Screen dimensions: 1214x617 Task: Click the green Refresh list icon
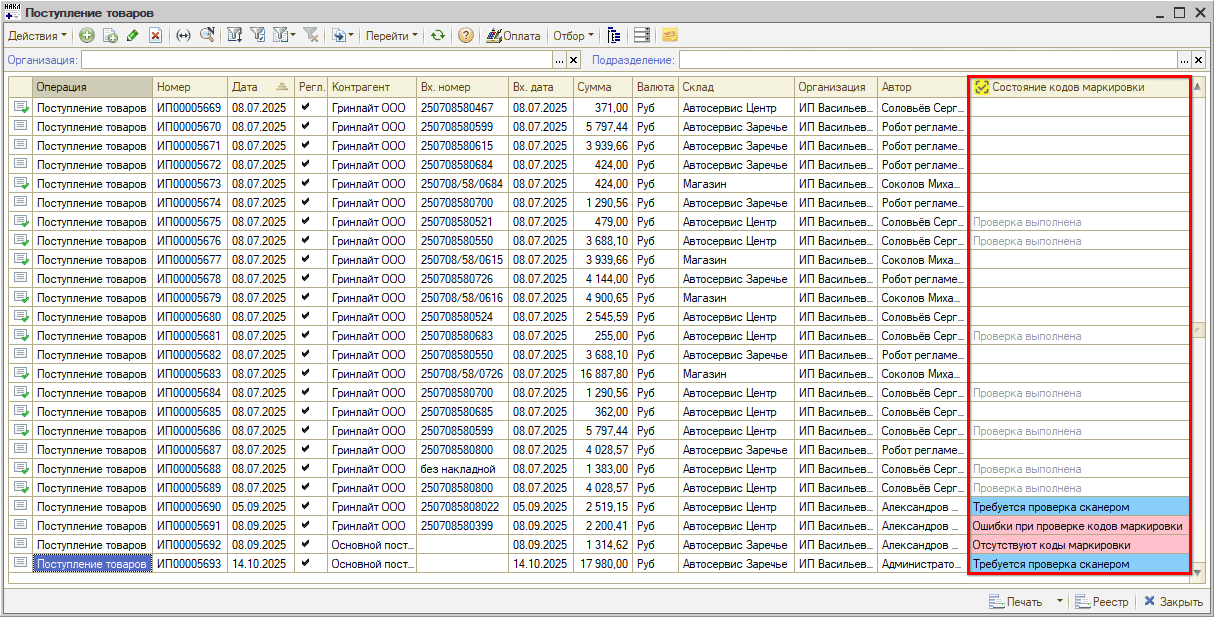pos(438,36)
